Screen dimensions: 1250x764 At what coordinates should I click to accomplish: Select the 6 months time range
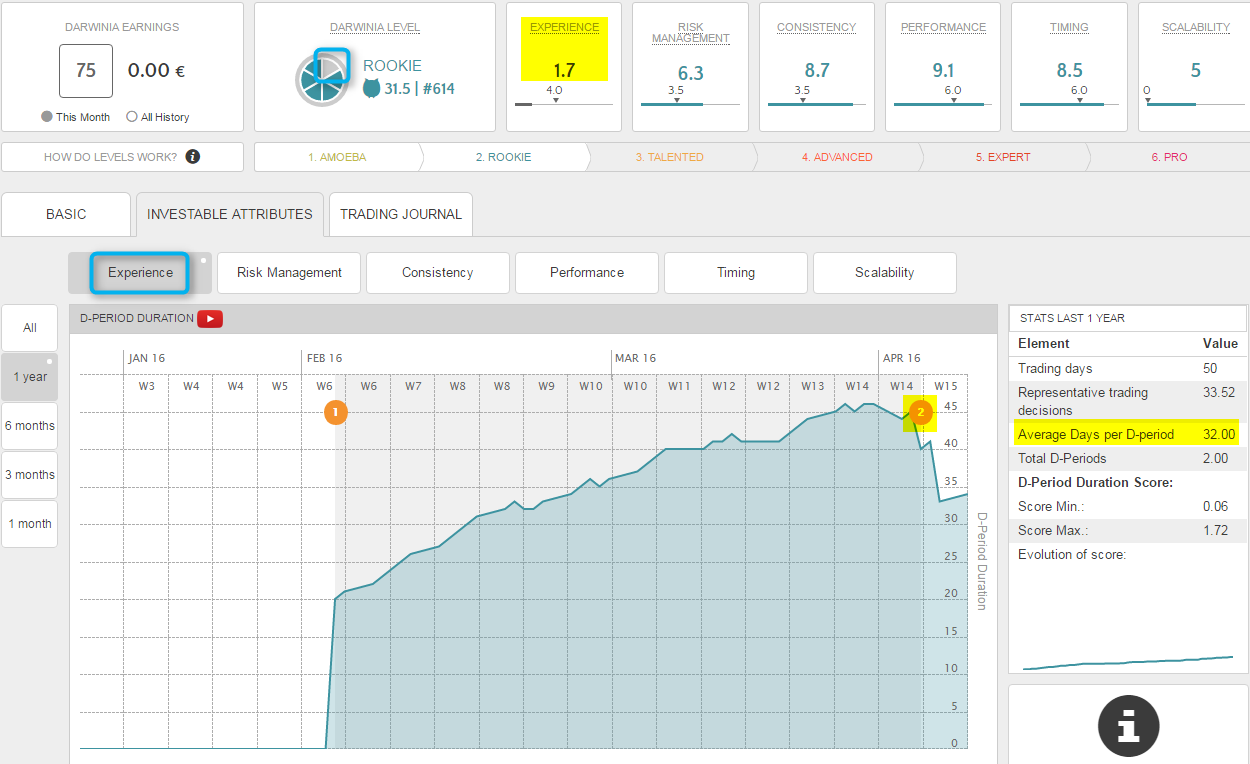30,426
